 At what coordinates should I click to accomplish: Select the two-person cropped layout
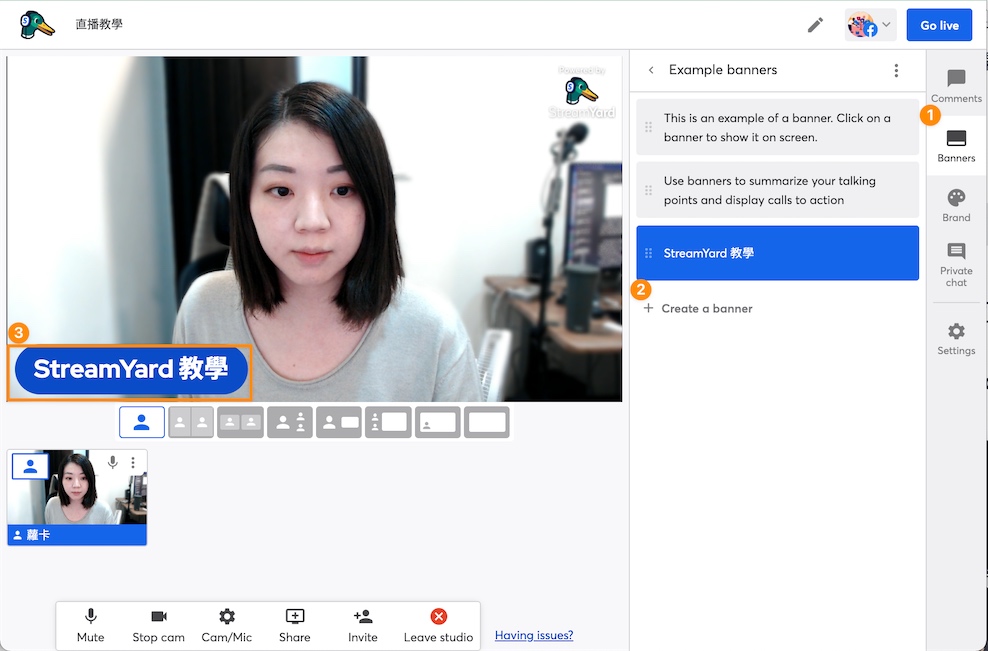(x=191, y=422)
